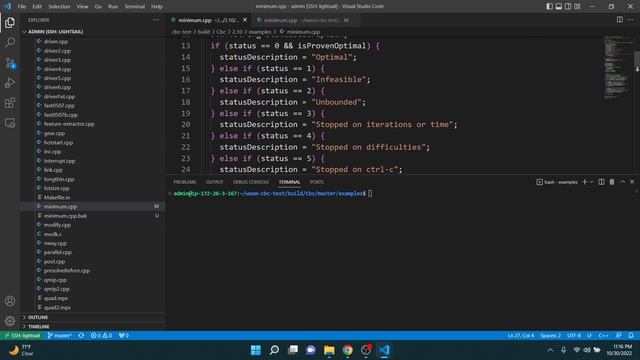Split the terminal pane
The height and width of the screenshot is (360, 640).
601,182
